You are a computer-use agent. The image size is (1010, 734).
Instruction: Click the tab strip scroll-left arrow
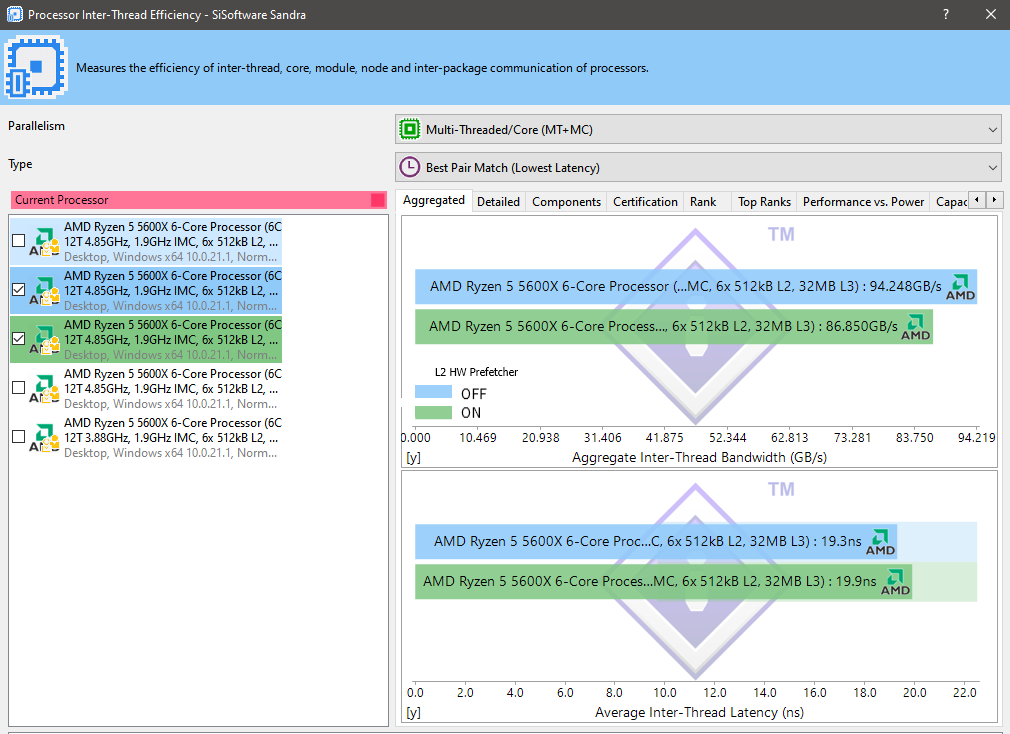coord(977,200)
